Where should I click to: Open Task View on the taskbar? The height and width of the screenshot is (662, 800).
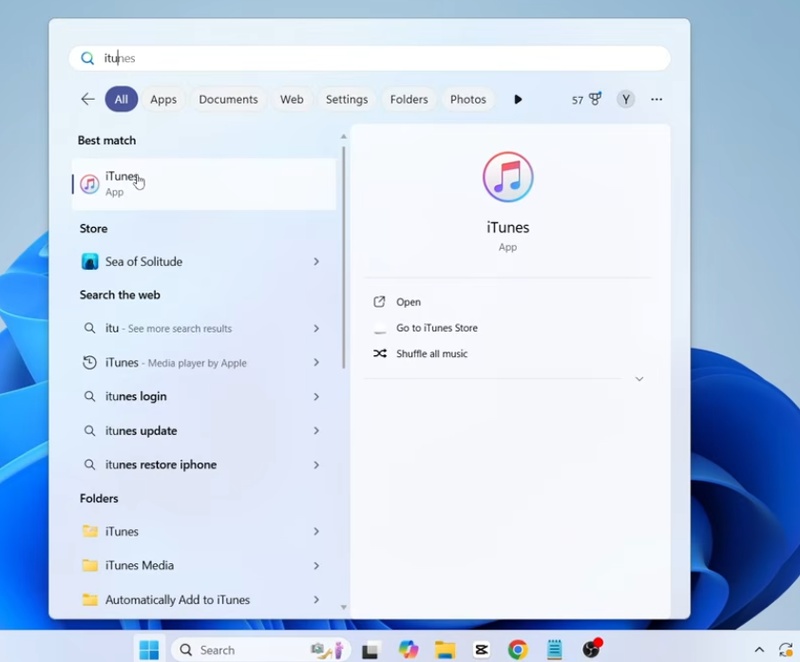click(370, 650)
